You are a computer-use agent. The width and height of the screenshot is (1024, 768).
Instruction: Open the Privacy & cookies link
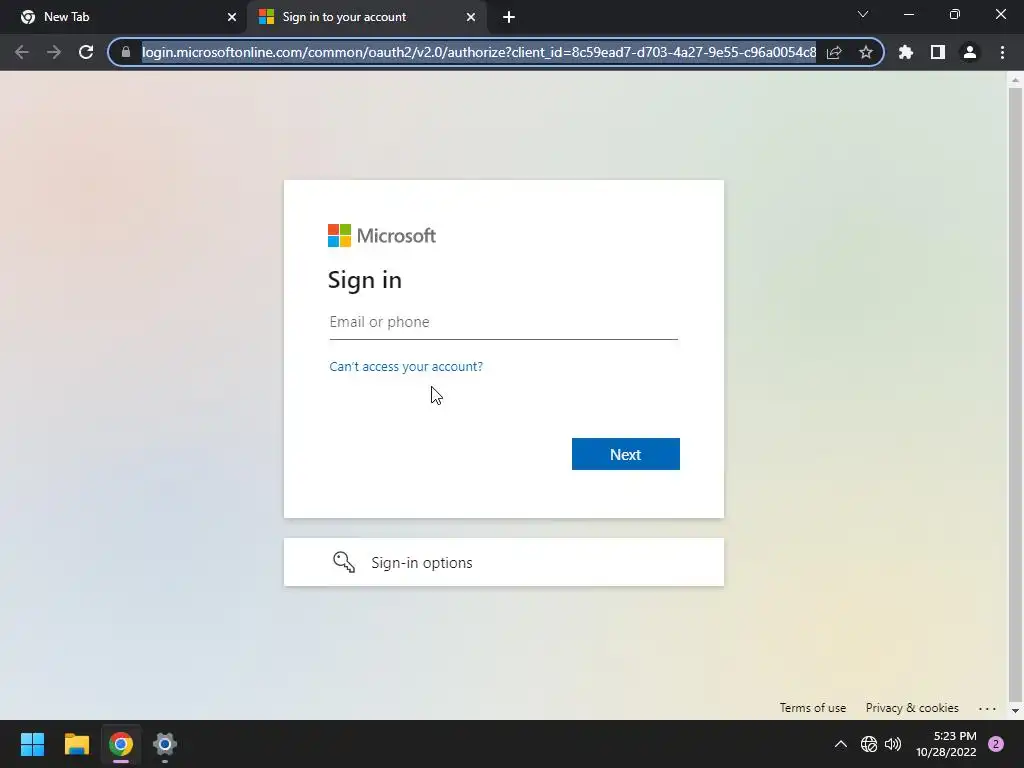912,708
